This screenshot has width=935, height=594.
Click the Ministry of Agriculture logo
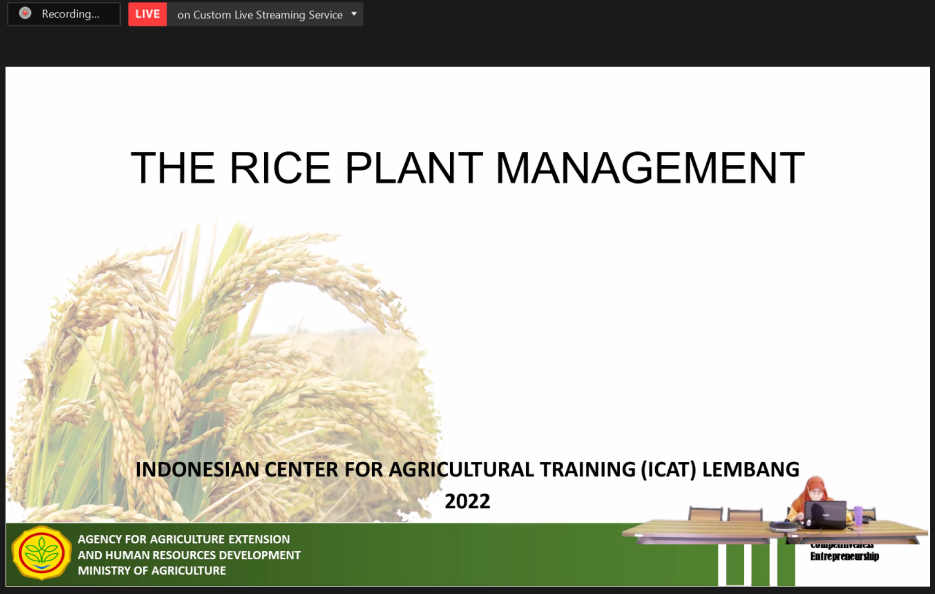[x=41, y=553]
